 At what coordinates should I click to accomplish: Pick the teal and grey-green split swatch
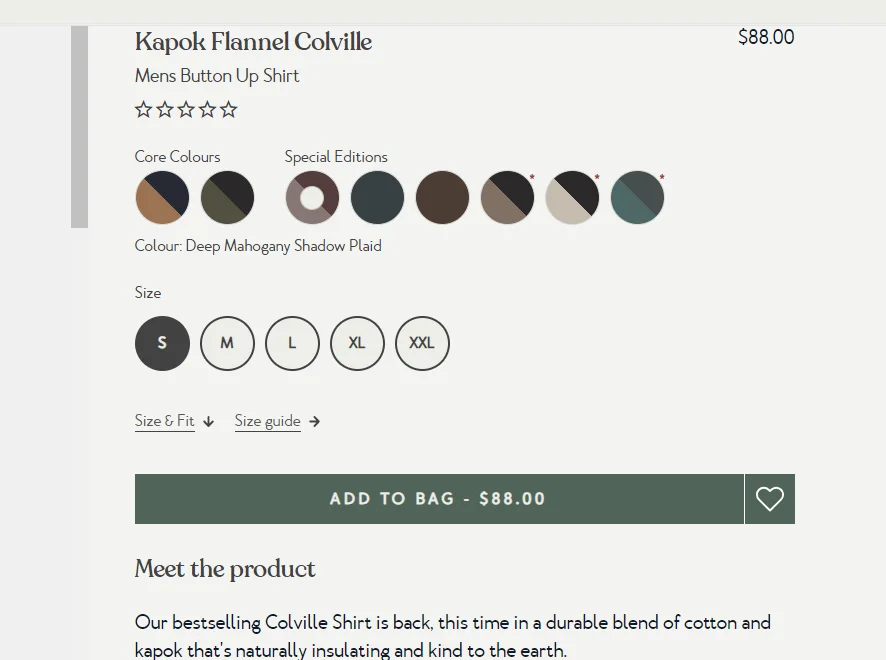coord(637,197)
